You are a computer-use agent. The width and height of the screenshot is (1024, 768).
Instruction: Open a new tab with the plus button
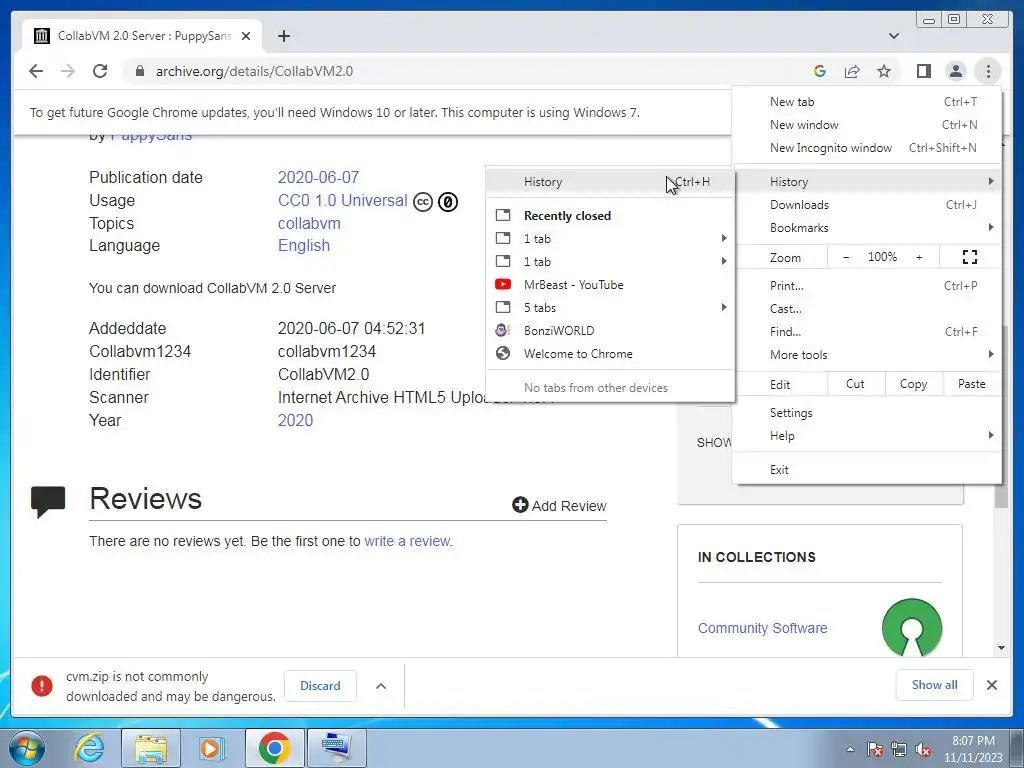point(283,36)
